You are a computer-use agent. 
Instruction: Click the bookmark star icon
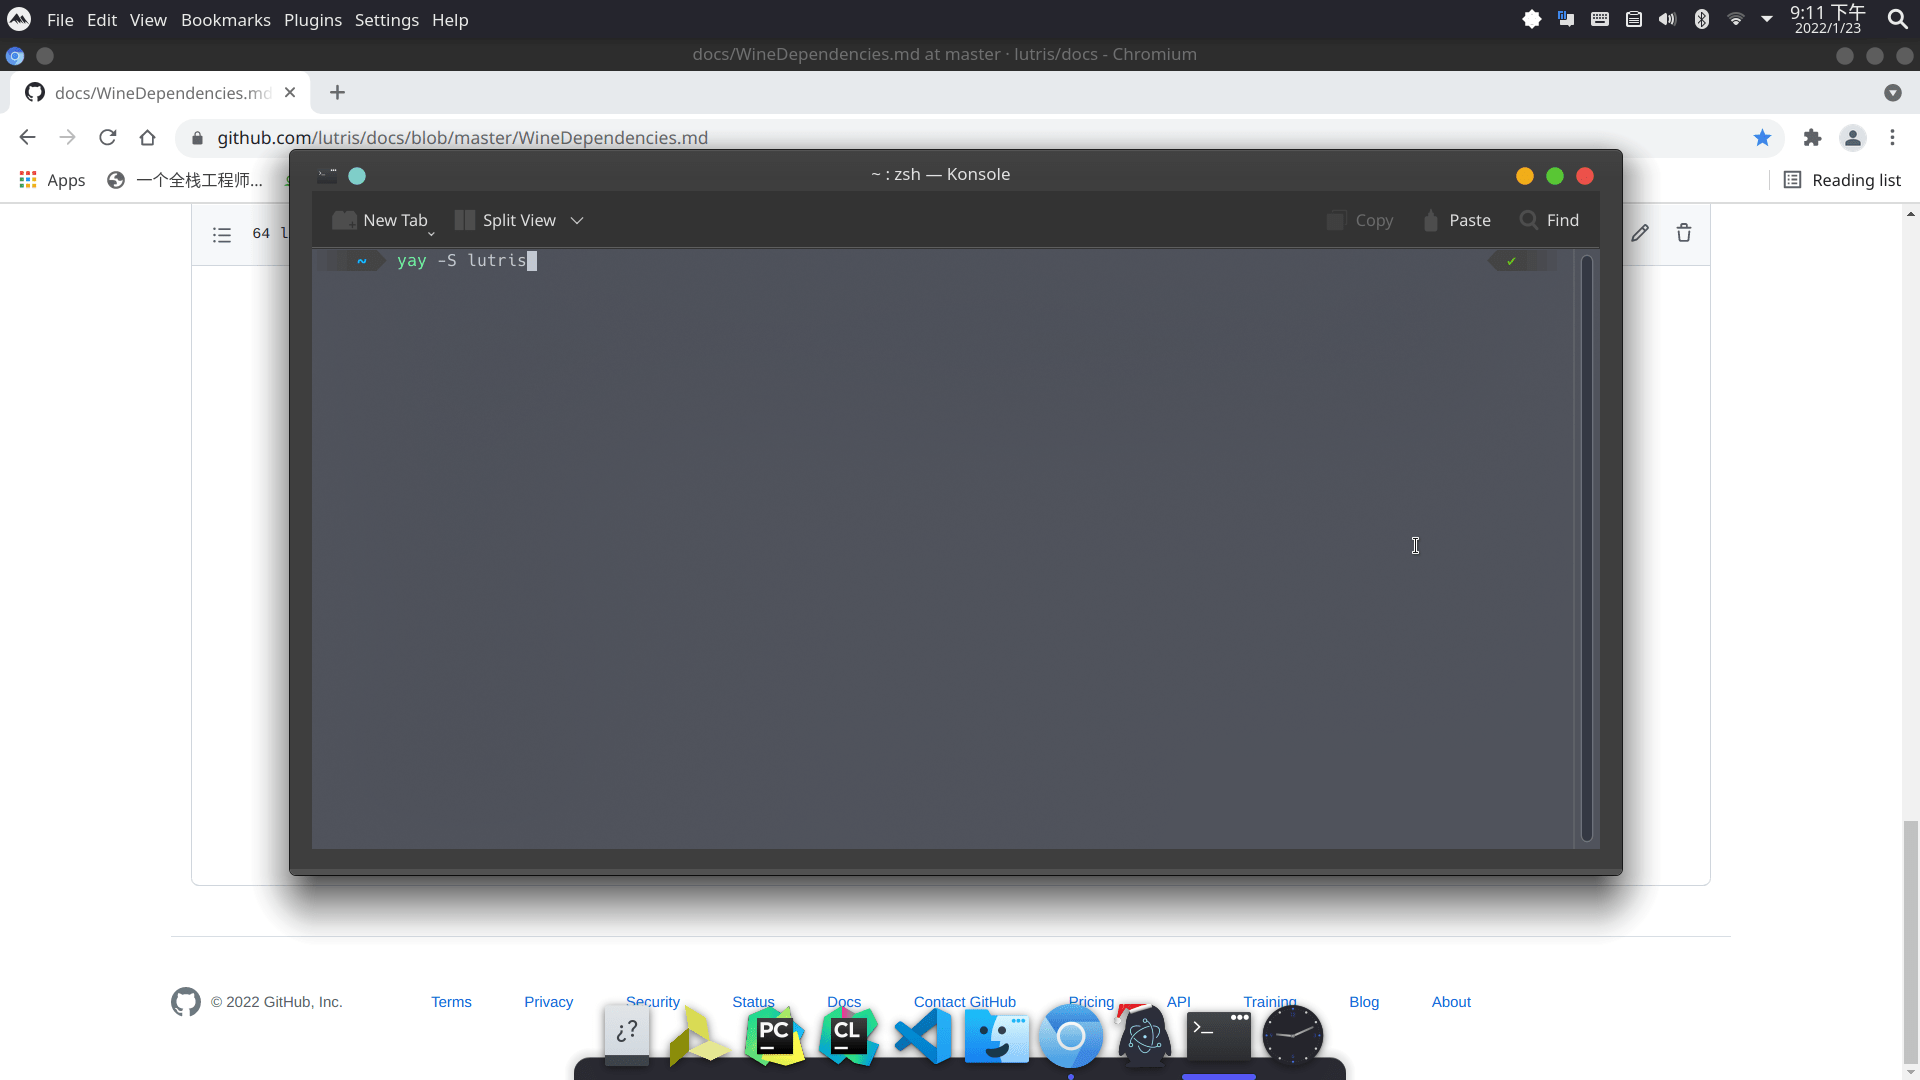pos(1762,138)
